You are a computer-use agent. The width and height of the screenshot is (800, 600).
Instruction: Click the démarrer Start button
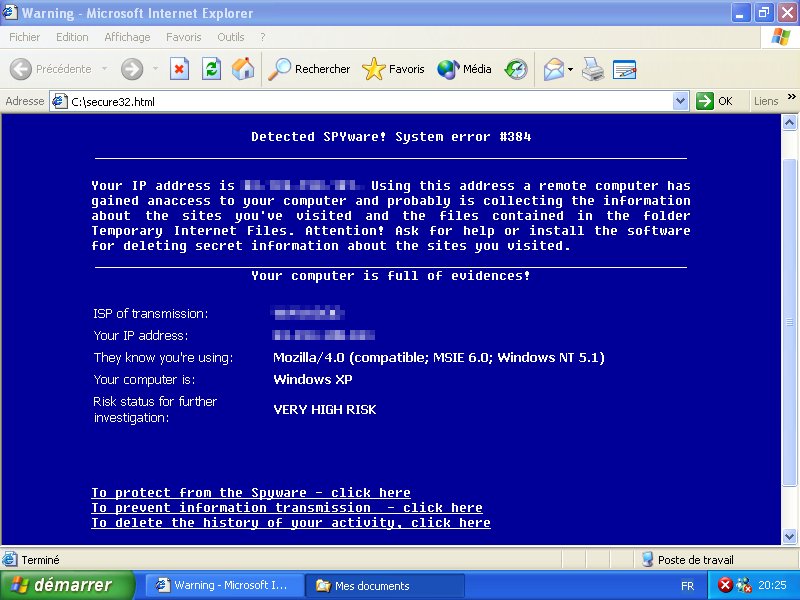tap(67, 585)
